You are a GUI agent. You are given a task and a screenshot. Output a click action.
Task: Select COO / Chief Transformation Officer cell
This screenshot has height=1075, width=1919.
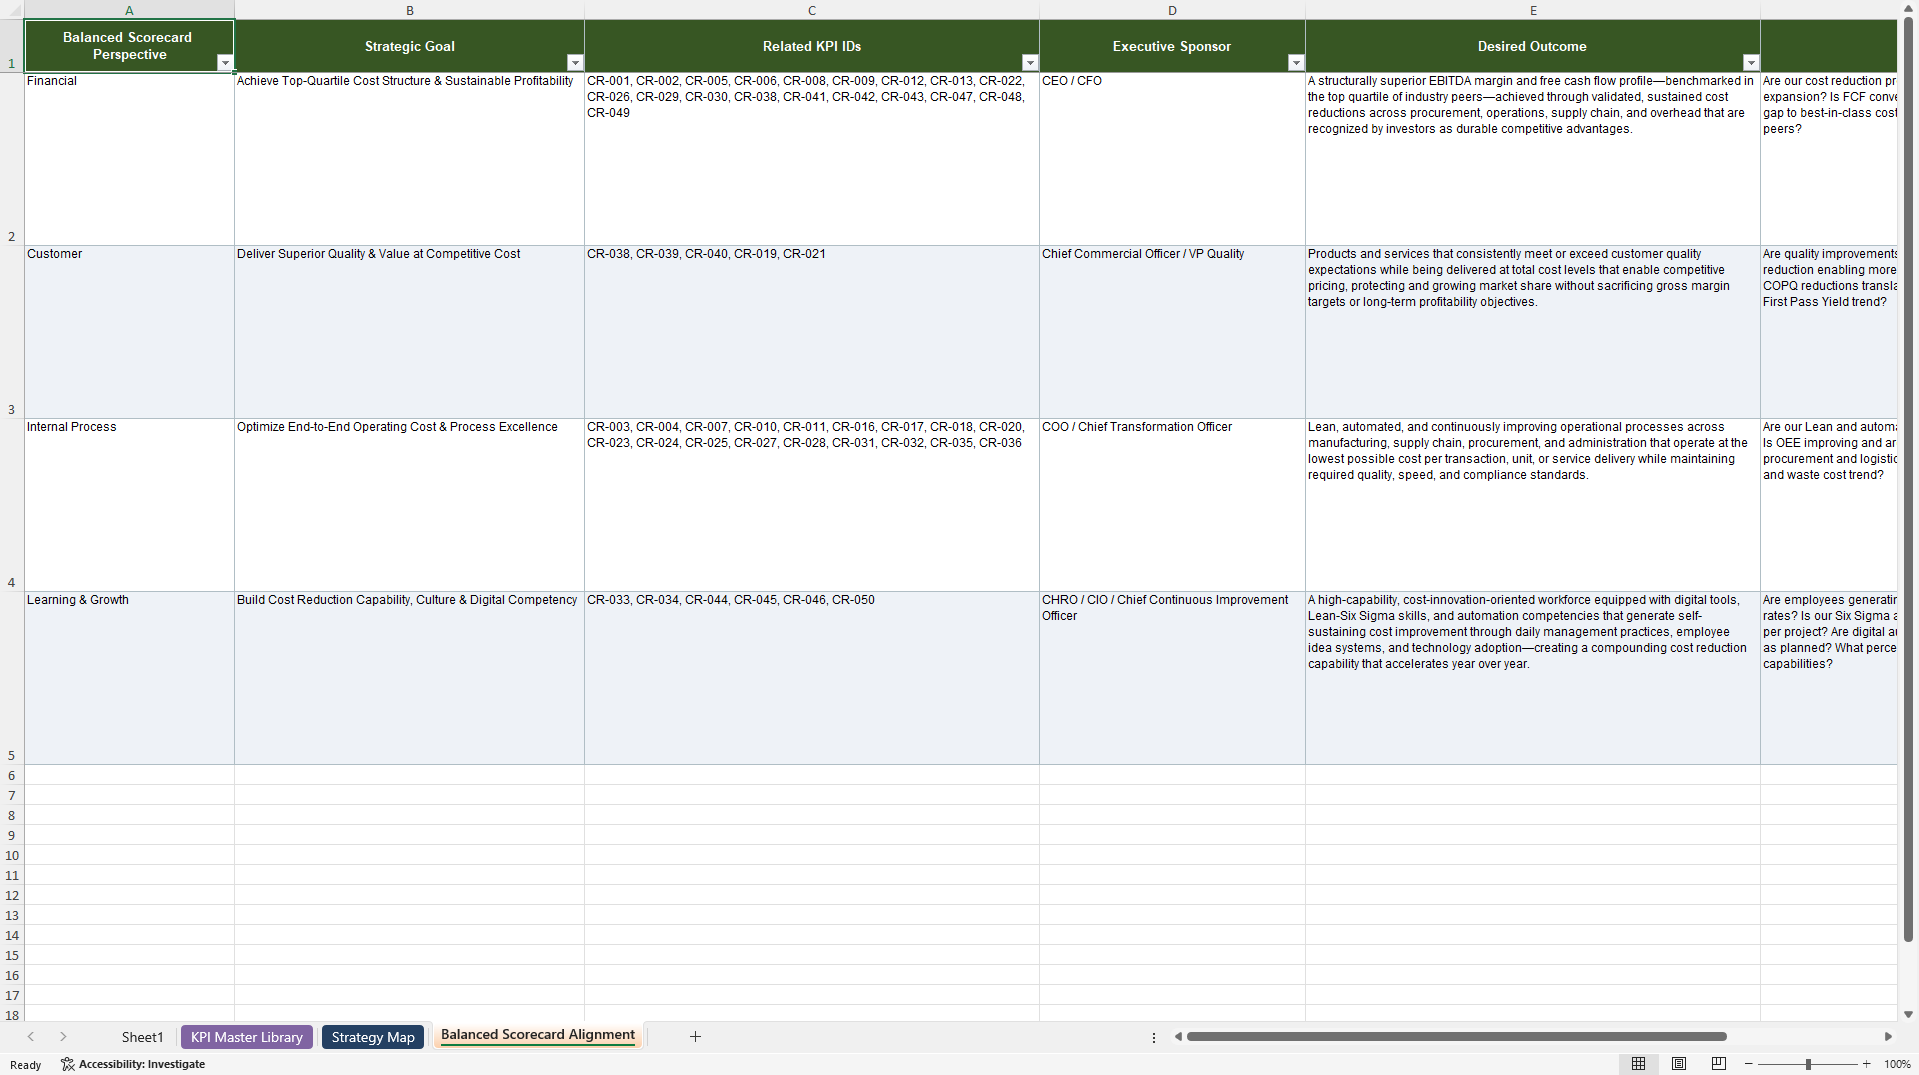pos(1172,505)
